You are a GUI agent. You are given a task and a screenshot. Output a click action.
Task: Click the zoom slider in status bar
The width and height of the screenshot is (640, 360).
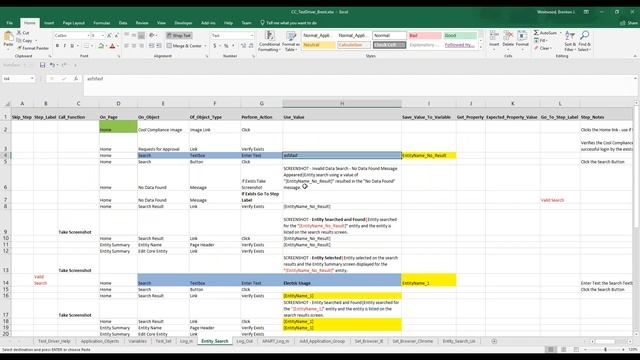605,350
